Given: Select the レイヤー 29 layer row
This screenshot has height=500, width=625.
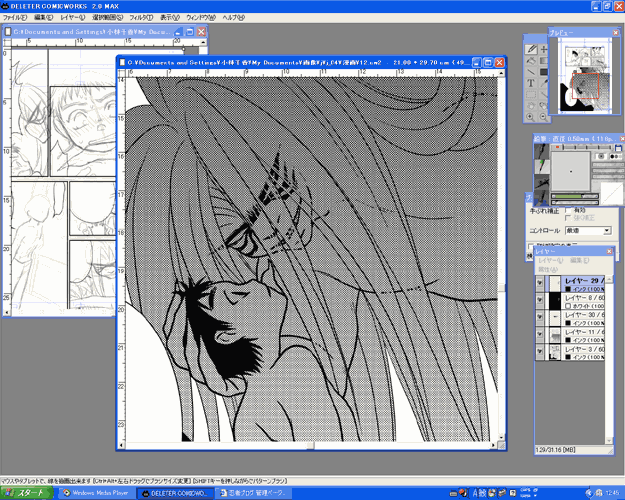Looking at the screenshot, I should coord(570,284).
